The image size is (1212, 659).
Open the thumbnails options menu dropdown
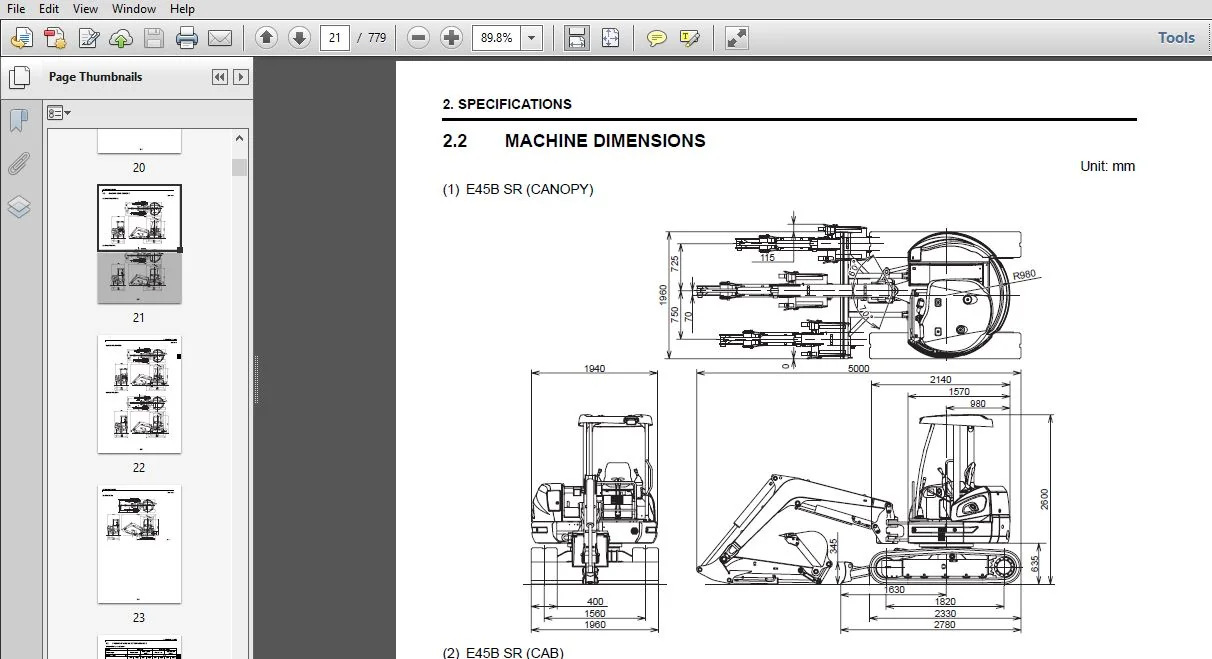(x=59, y=113)
